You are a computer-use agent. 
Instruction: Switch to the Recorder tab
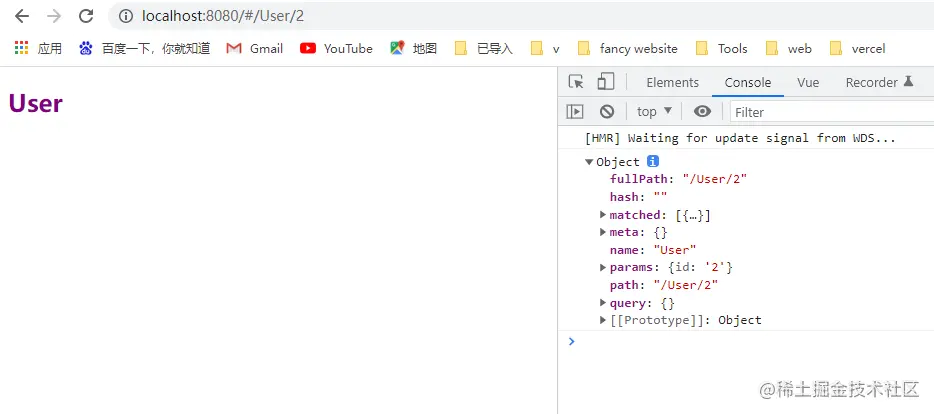[879, 82]
